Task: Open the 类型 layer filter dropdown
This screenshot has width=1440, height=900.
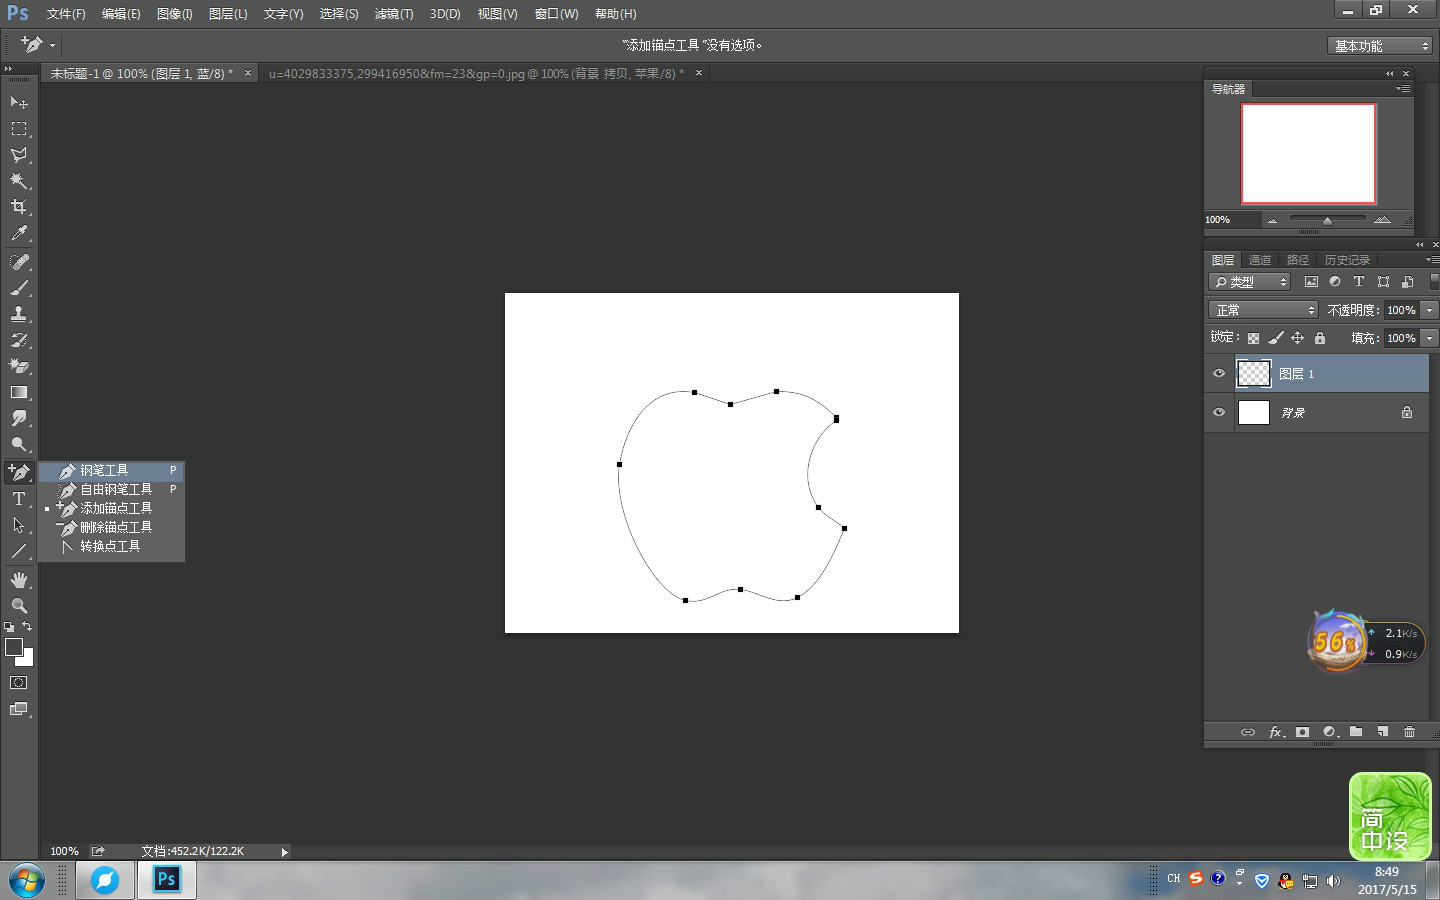Action: pos(1250,282)
